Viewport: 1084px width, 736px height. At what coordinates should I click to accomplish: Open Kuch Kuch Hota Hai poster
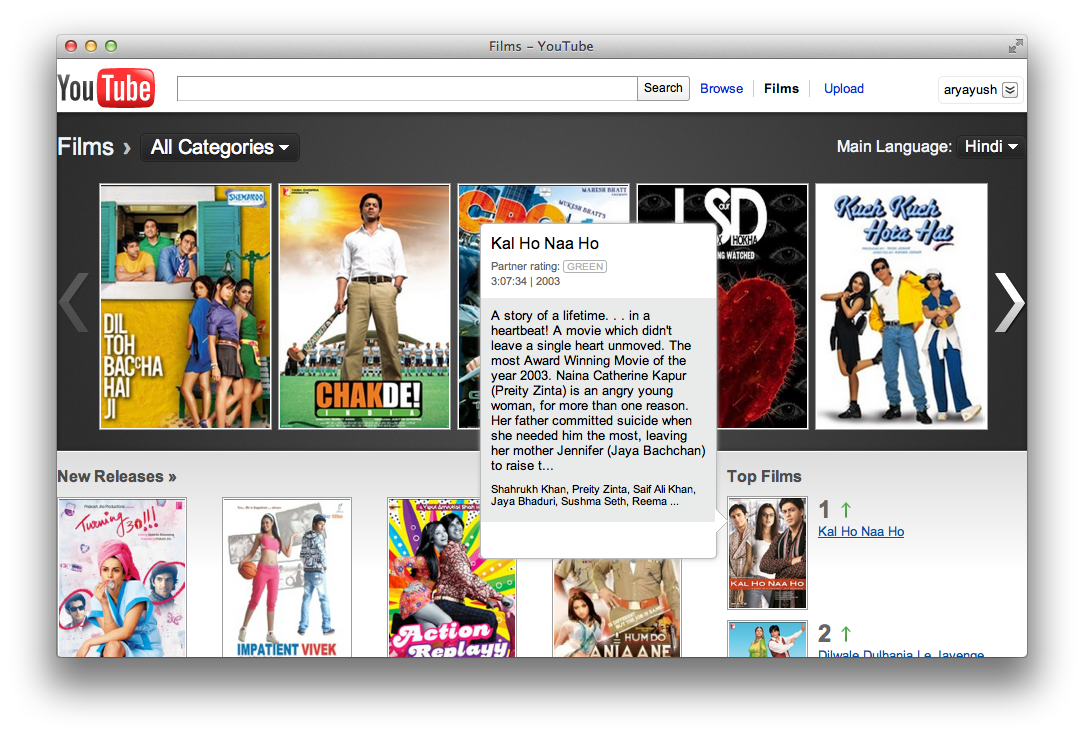901,306
